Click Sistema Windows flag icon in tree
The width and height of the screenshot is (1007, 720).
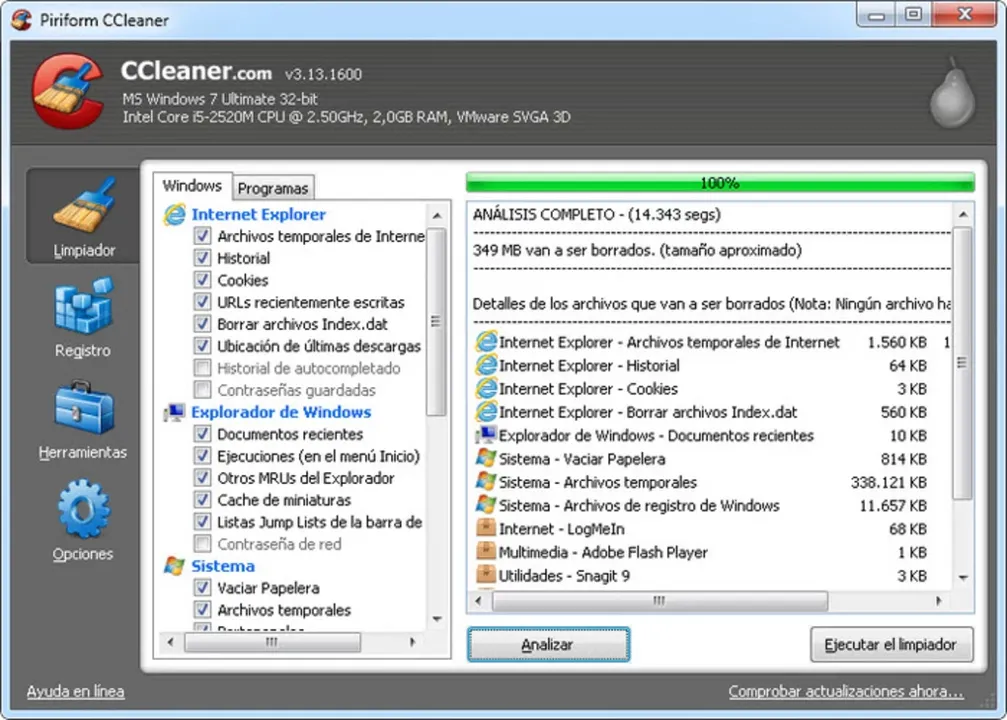174,566
